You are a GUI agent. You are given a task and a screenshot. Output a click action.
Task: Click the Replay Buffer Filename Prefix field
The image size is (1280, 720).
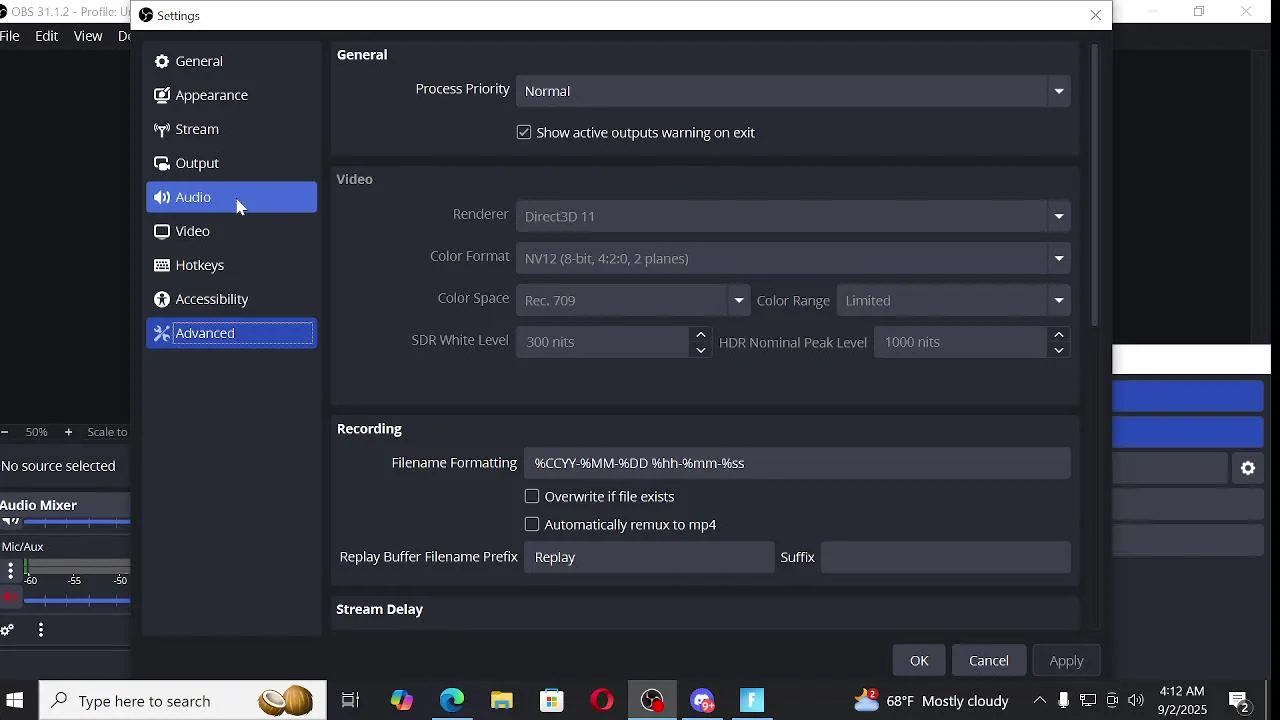pyautogui.click(x=649, y=557)
